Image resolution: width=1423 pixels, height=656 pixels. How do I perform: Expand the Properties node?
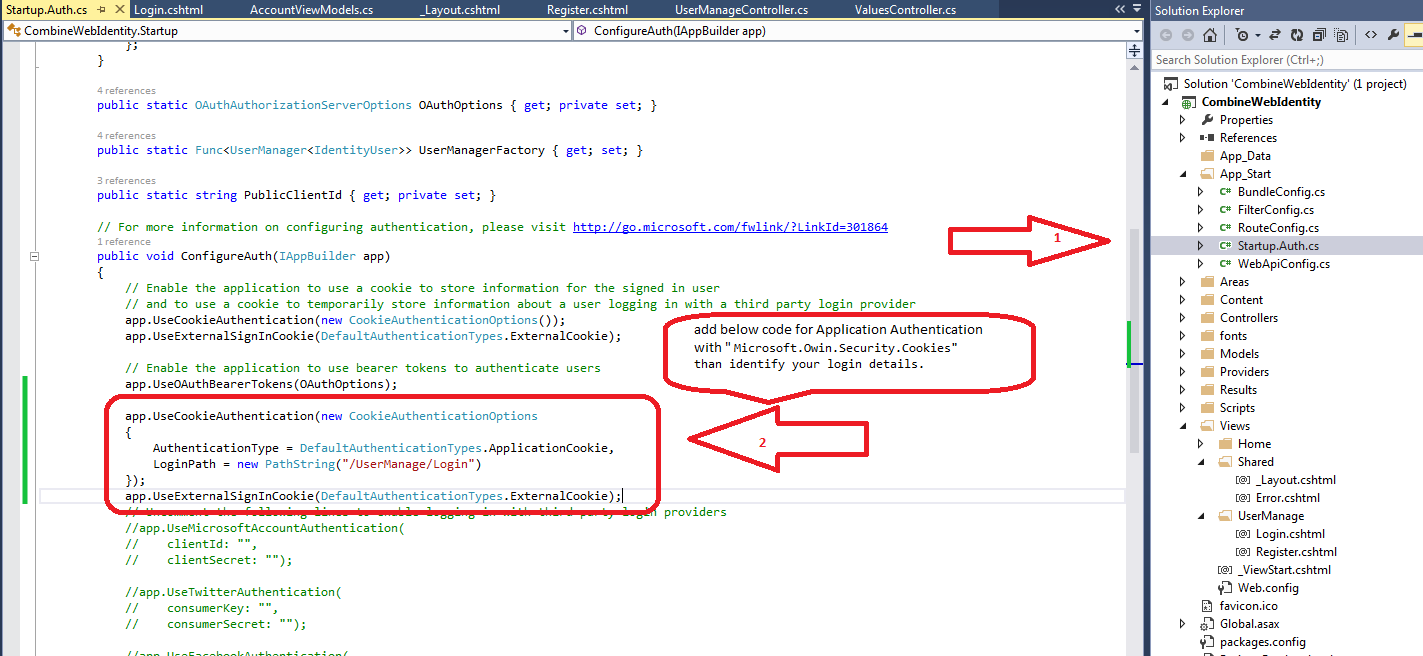click(x=1183, y=120)
